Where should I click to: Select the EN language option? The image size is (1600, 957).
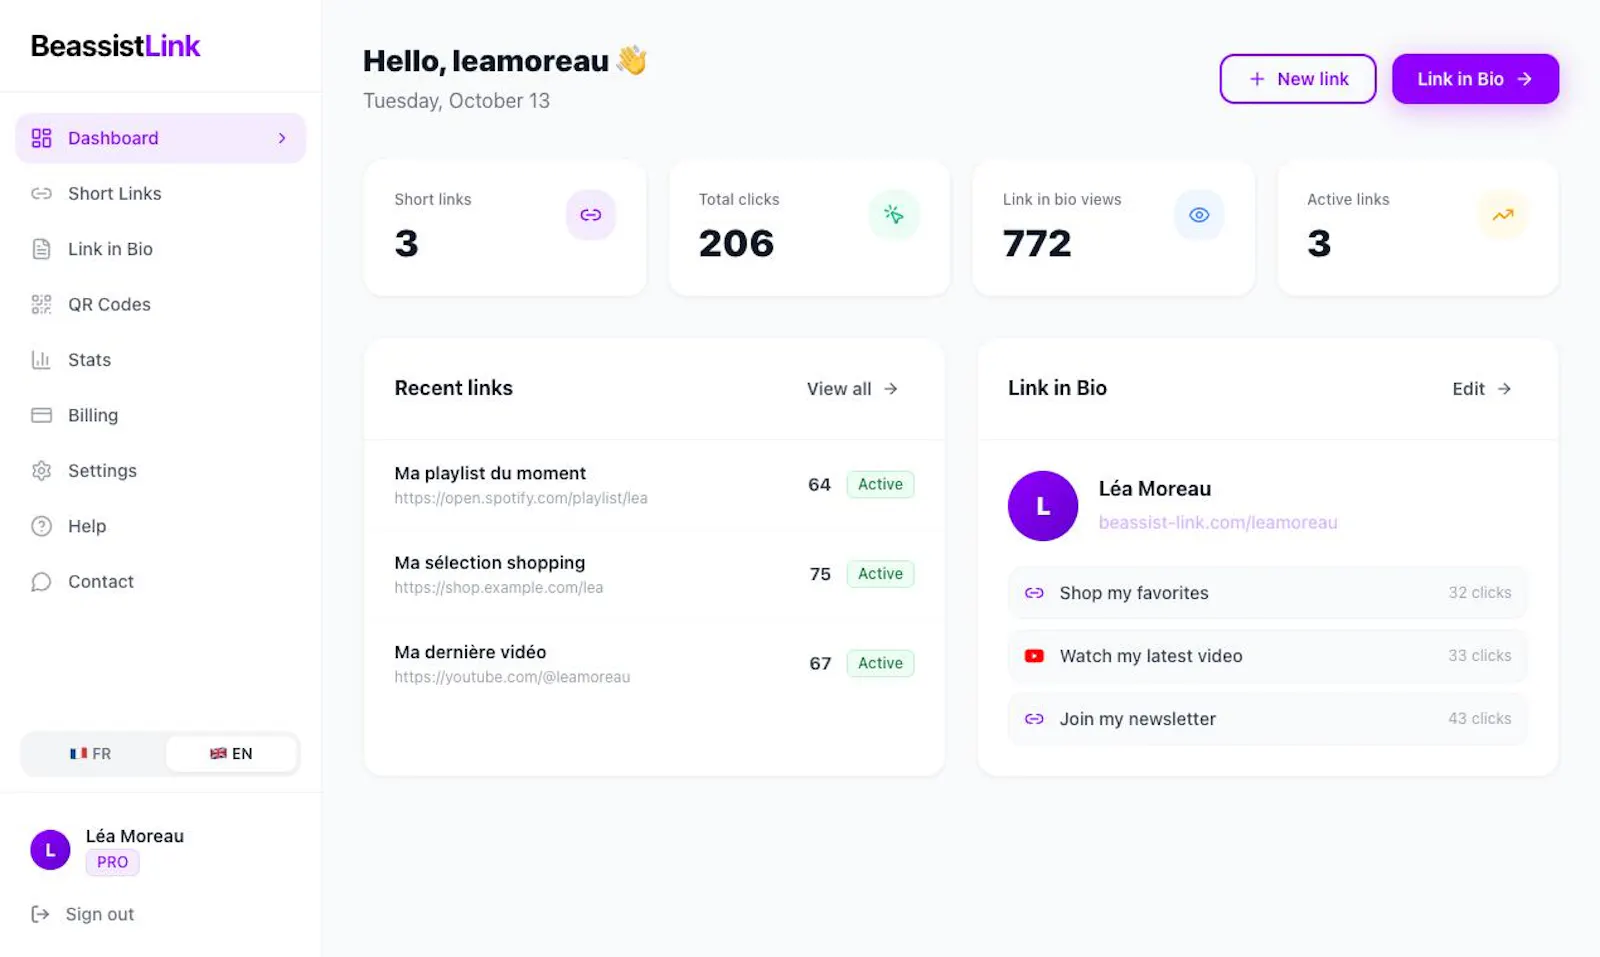[231, 754]
